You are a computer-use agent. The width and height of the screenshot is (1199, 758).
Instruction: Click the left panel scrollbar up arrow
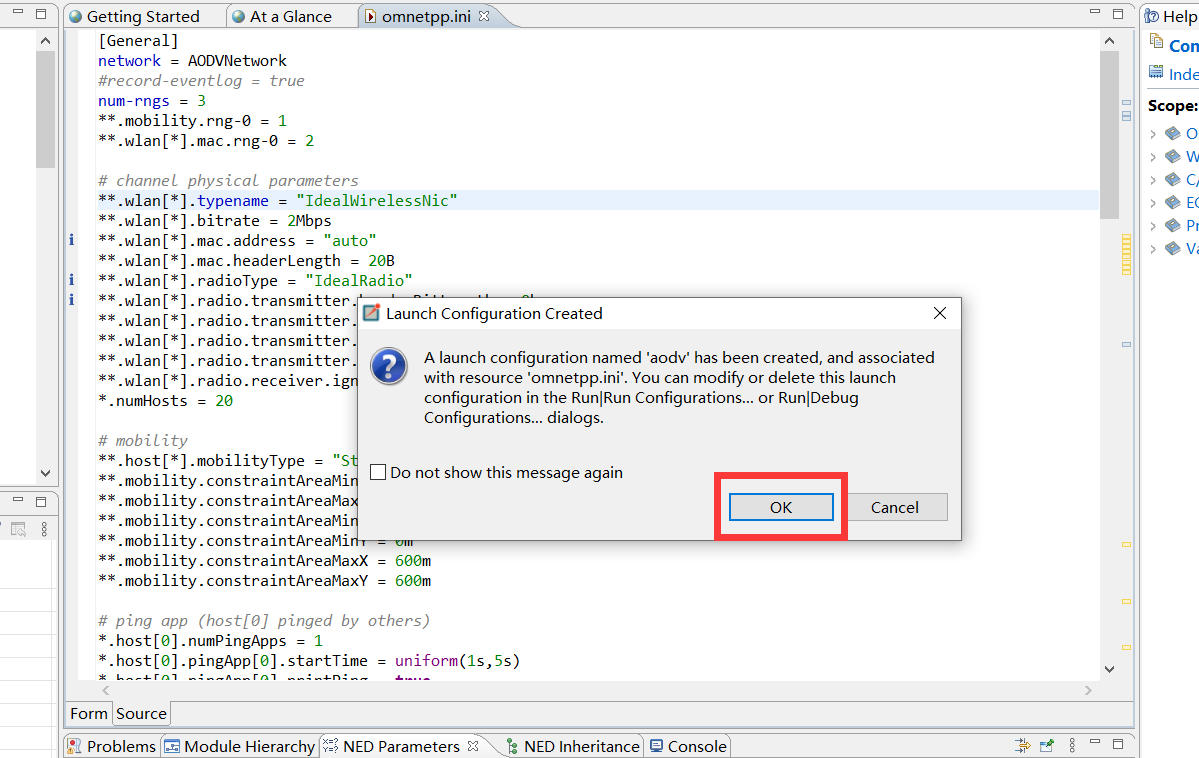point(45,41)
